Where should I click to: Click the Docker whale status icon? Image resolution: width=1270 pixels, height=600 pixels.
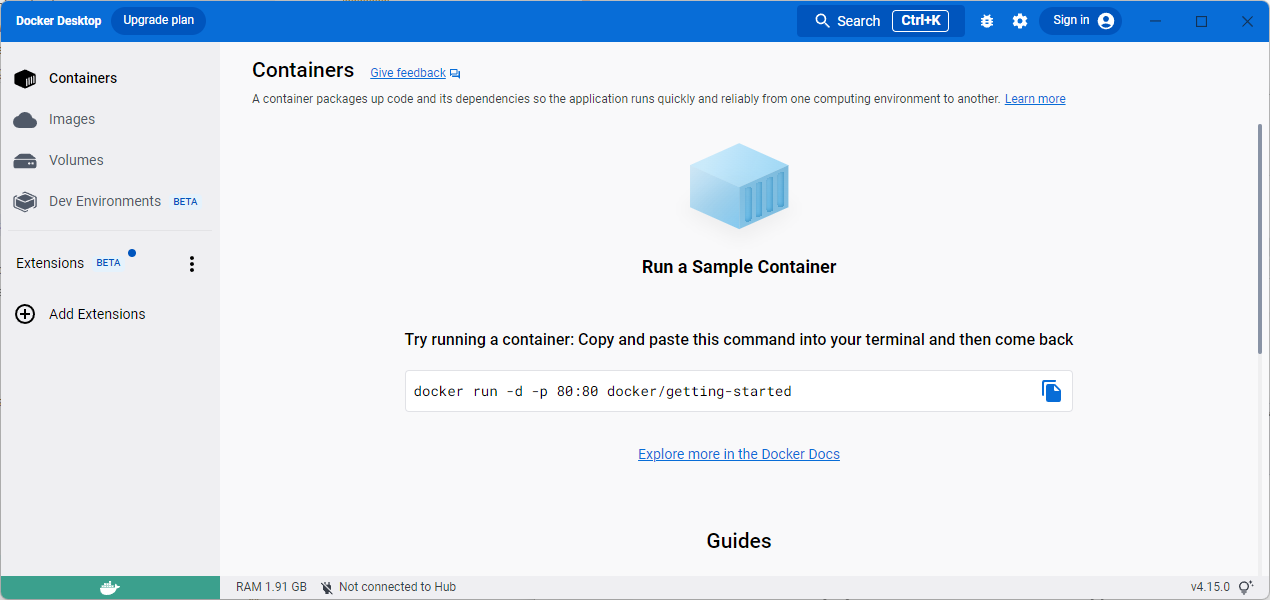coord(110,588)
